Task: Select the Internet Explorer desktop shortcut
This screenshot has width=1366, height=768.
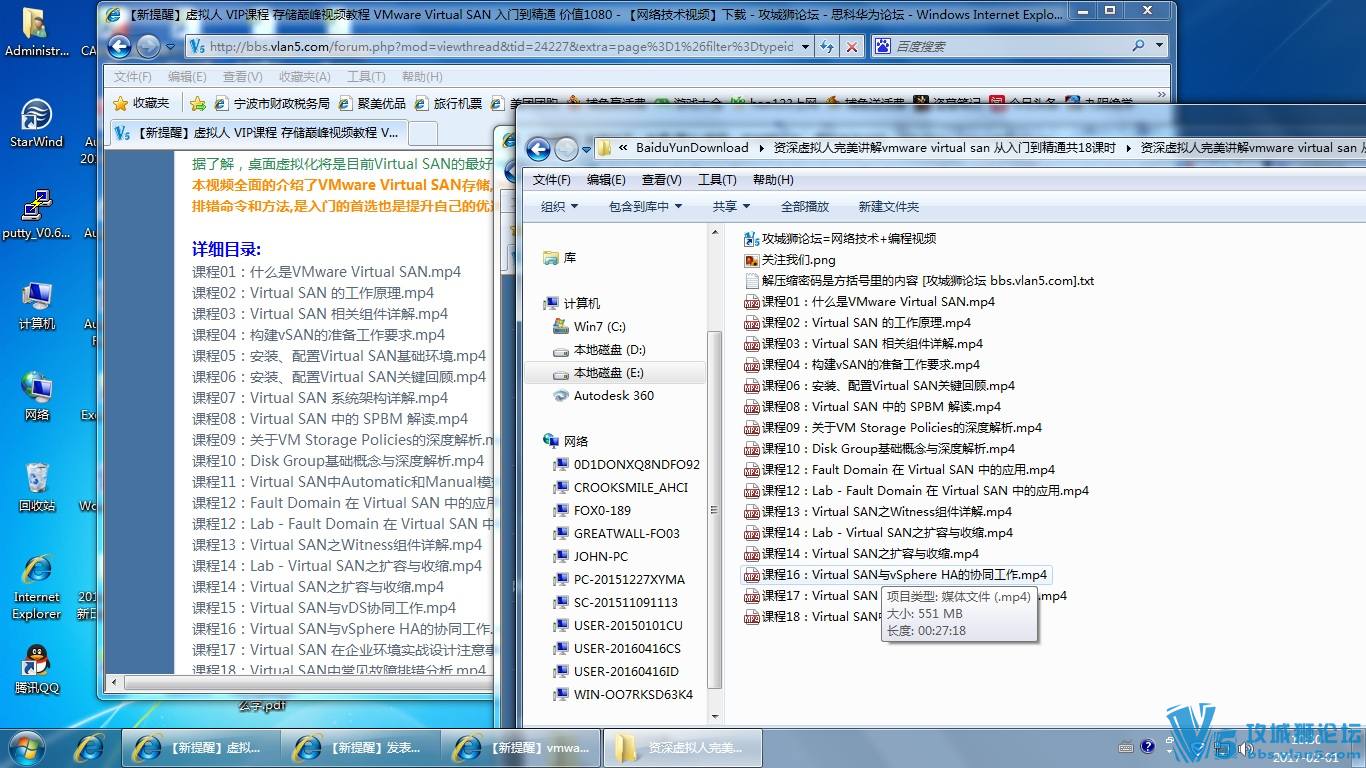Action: pos(36,588)
